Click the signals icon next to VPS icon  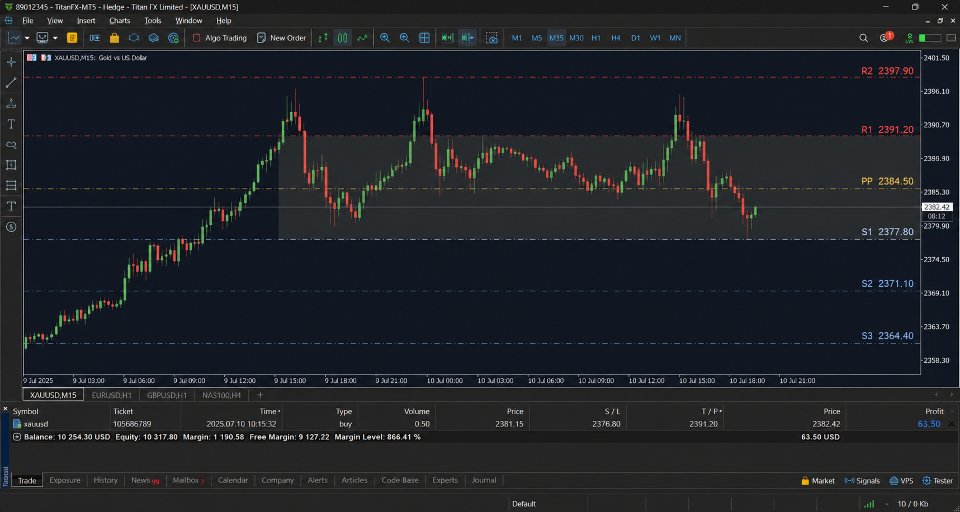tap(173, 38)
